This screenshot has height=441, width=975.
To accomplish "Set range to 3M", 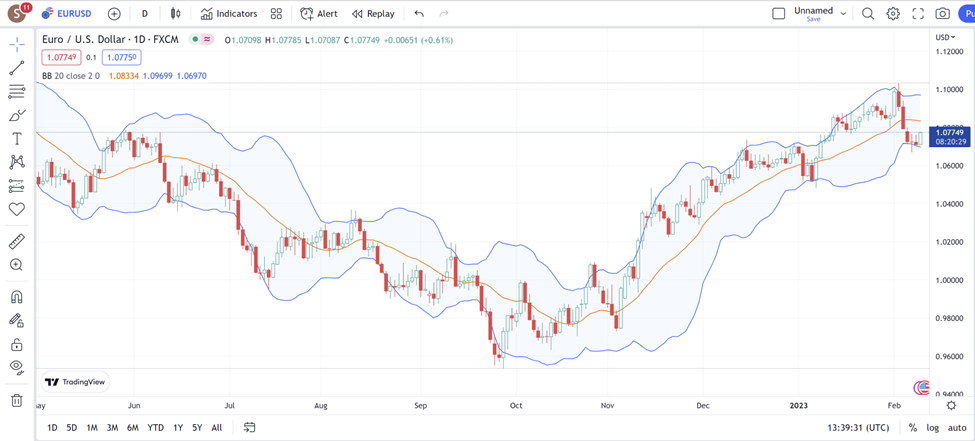I will pos(112,427).
